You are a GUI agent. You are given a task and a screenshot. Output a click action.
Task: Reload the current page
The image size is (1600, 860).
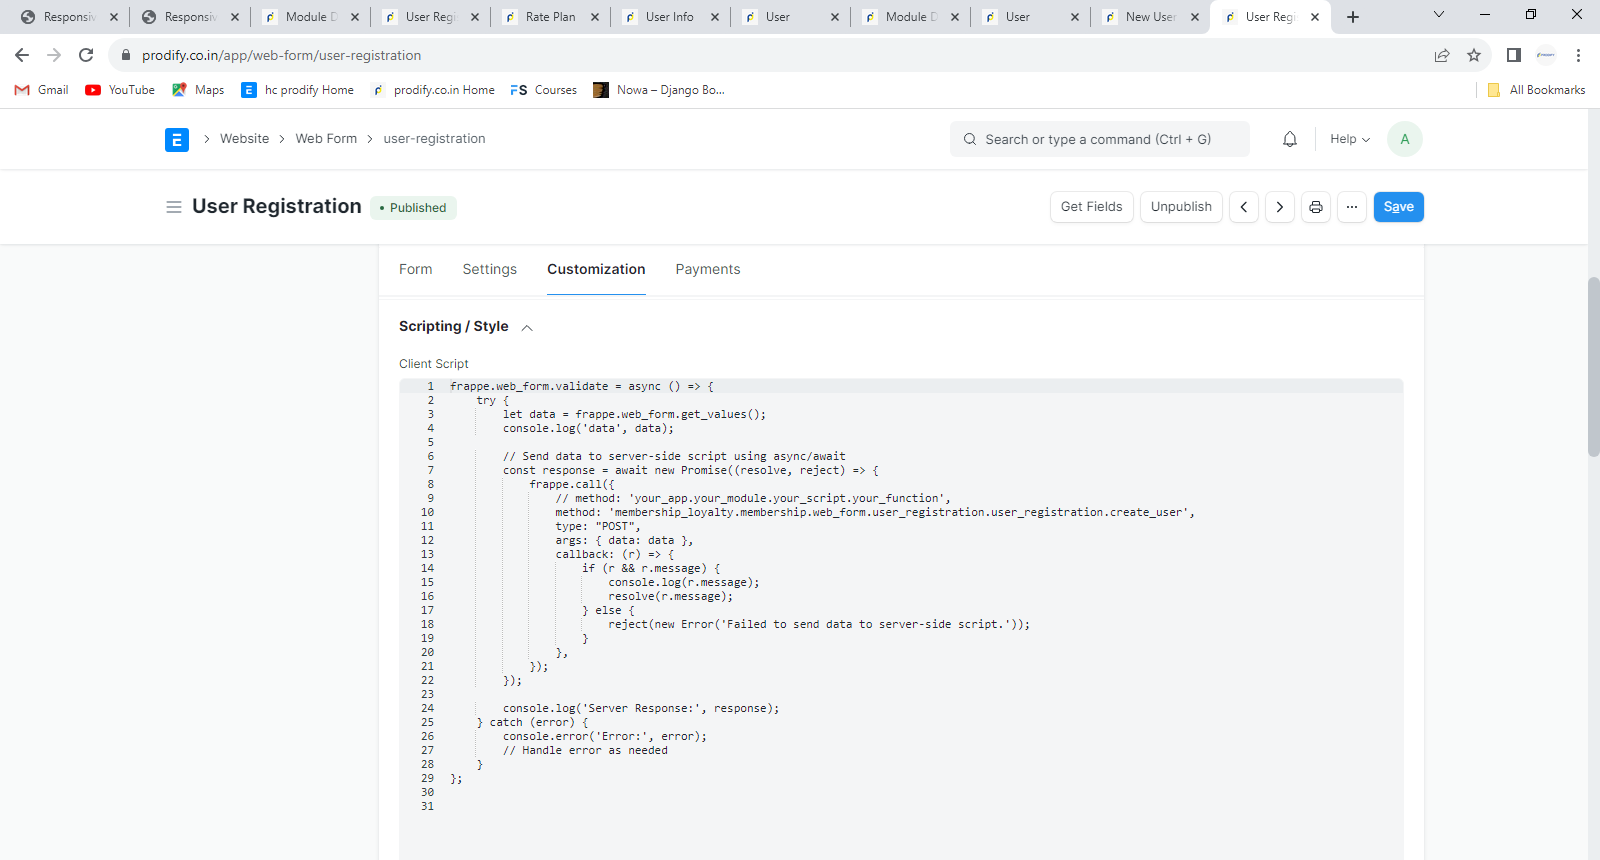pos(86,55)
